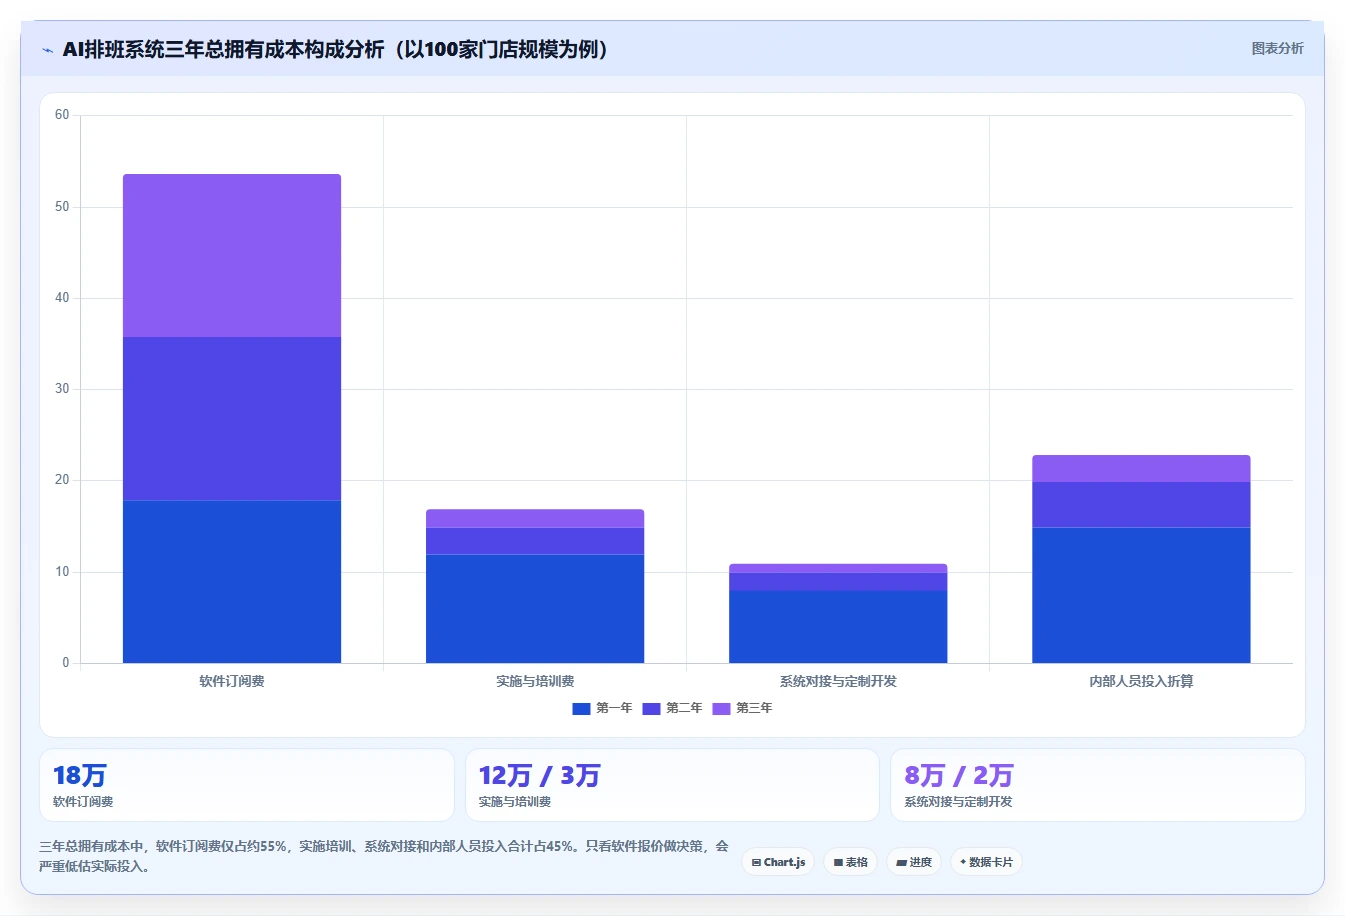
Task: Click the lightning icon beside the chart title
Action: tap(47, 50)
